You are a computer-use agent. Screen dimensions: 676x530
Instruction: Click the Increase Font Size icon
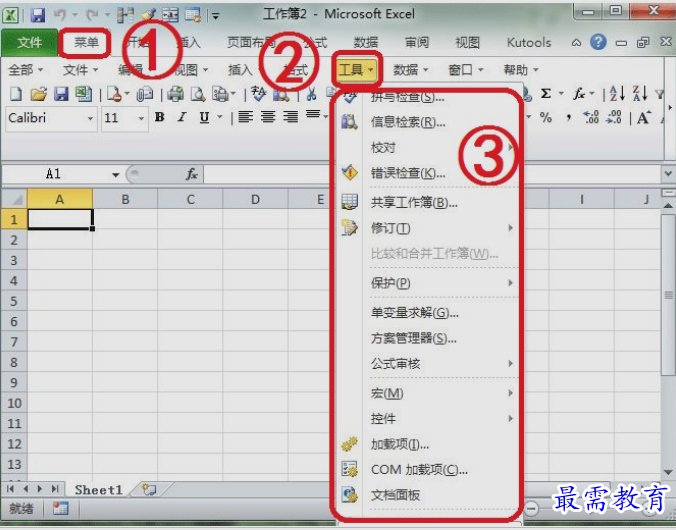[x=643, y=117]
